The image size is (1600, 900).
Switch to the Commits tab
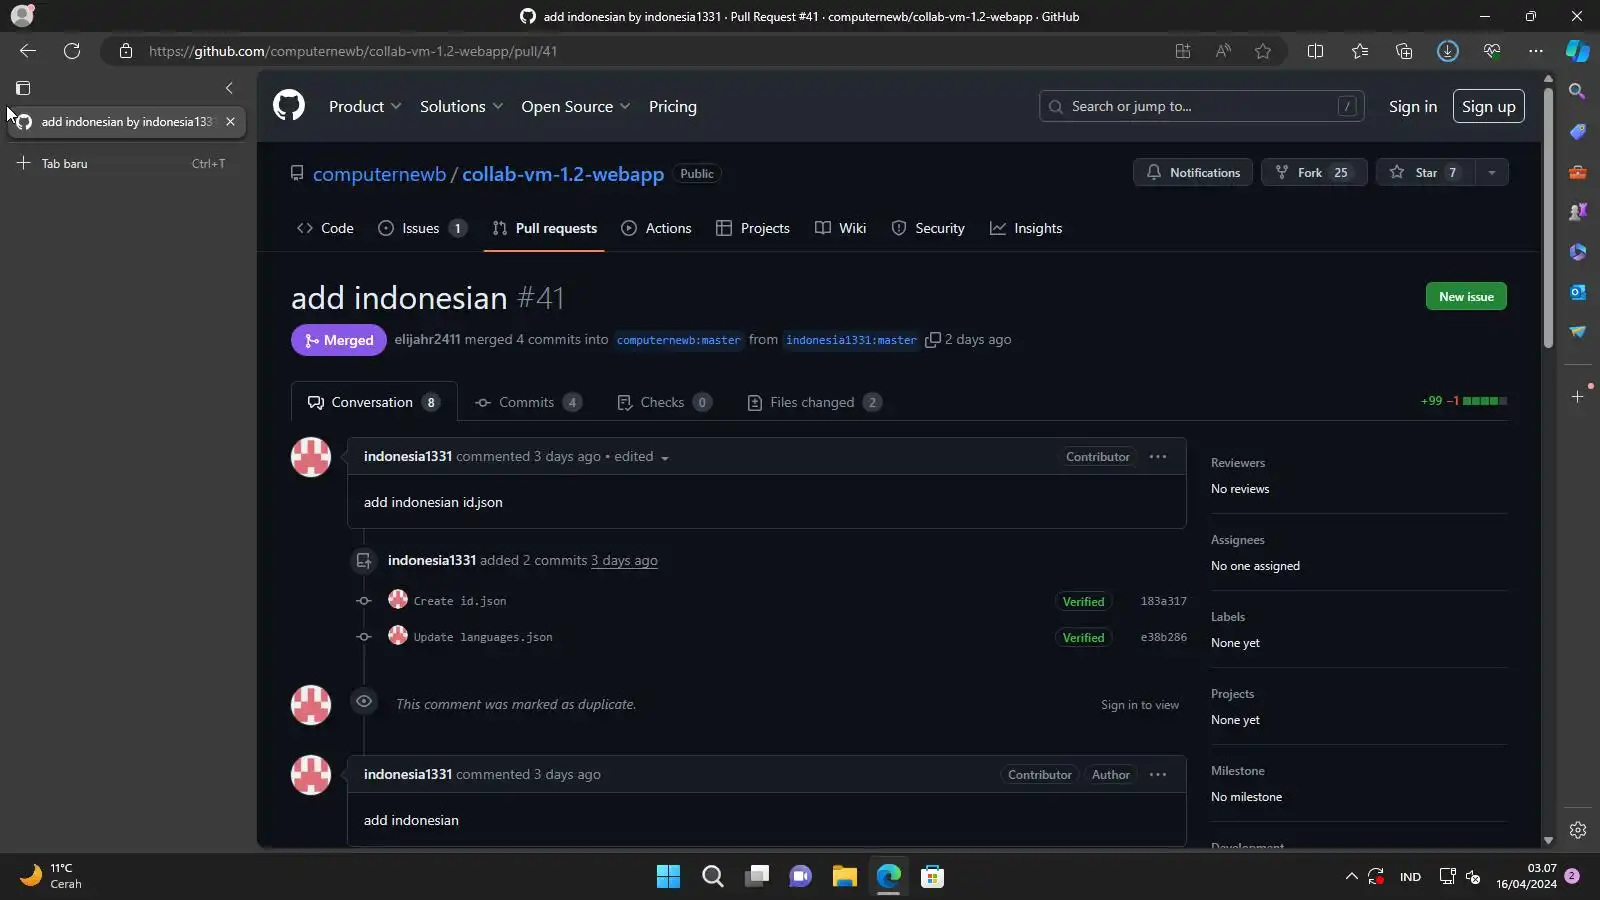[x=527, y=402]
